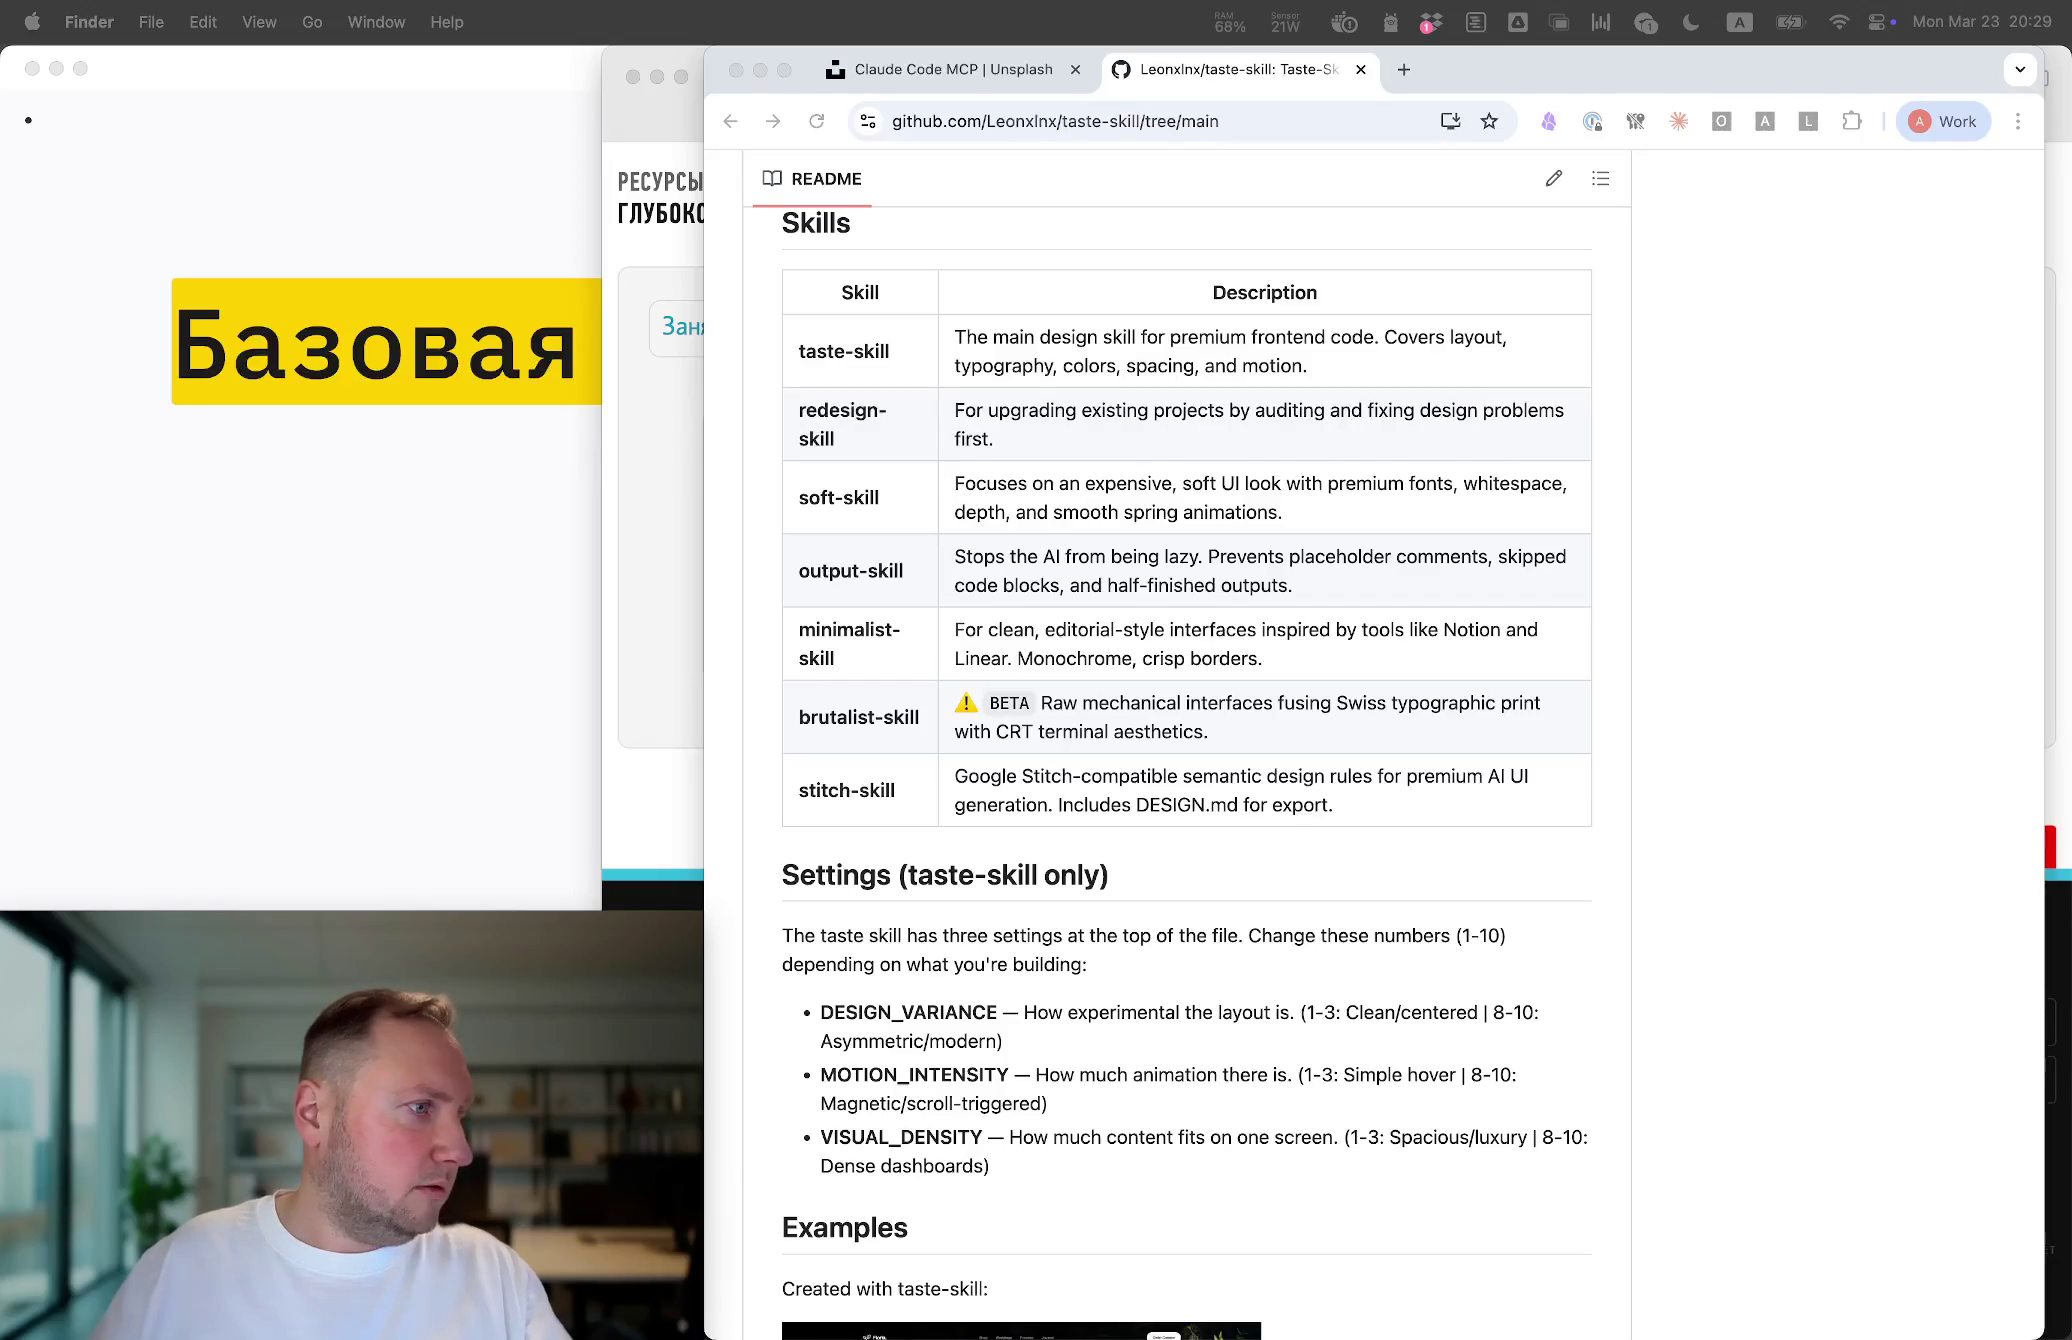Close the Leonxlnx/taste-skill tab

(1360, 69)
